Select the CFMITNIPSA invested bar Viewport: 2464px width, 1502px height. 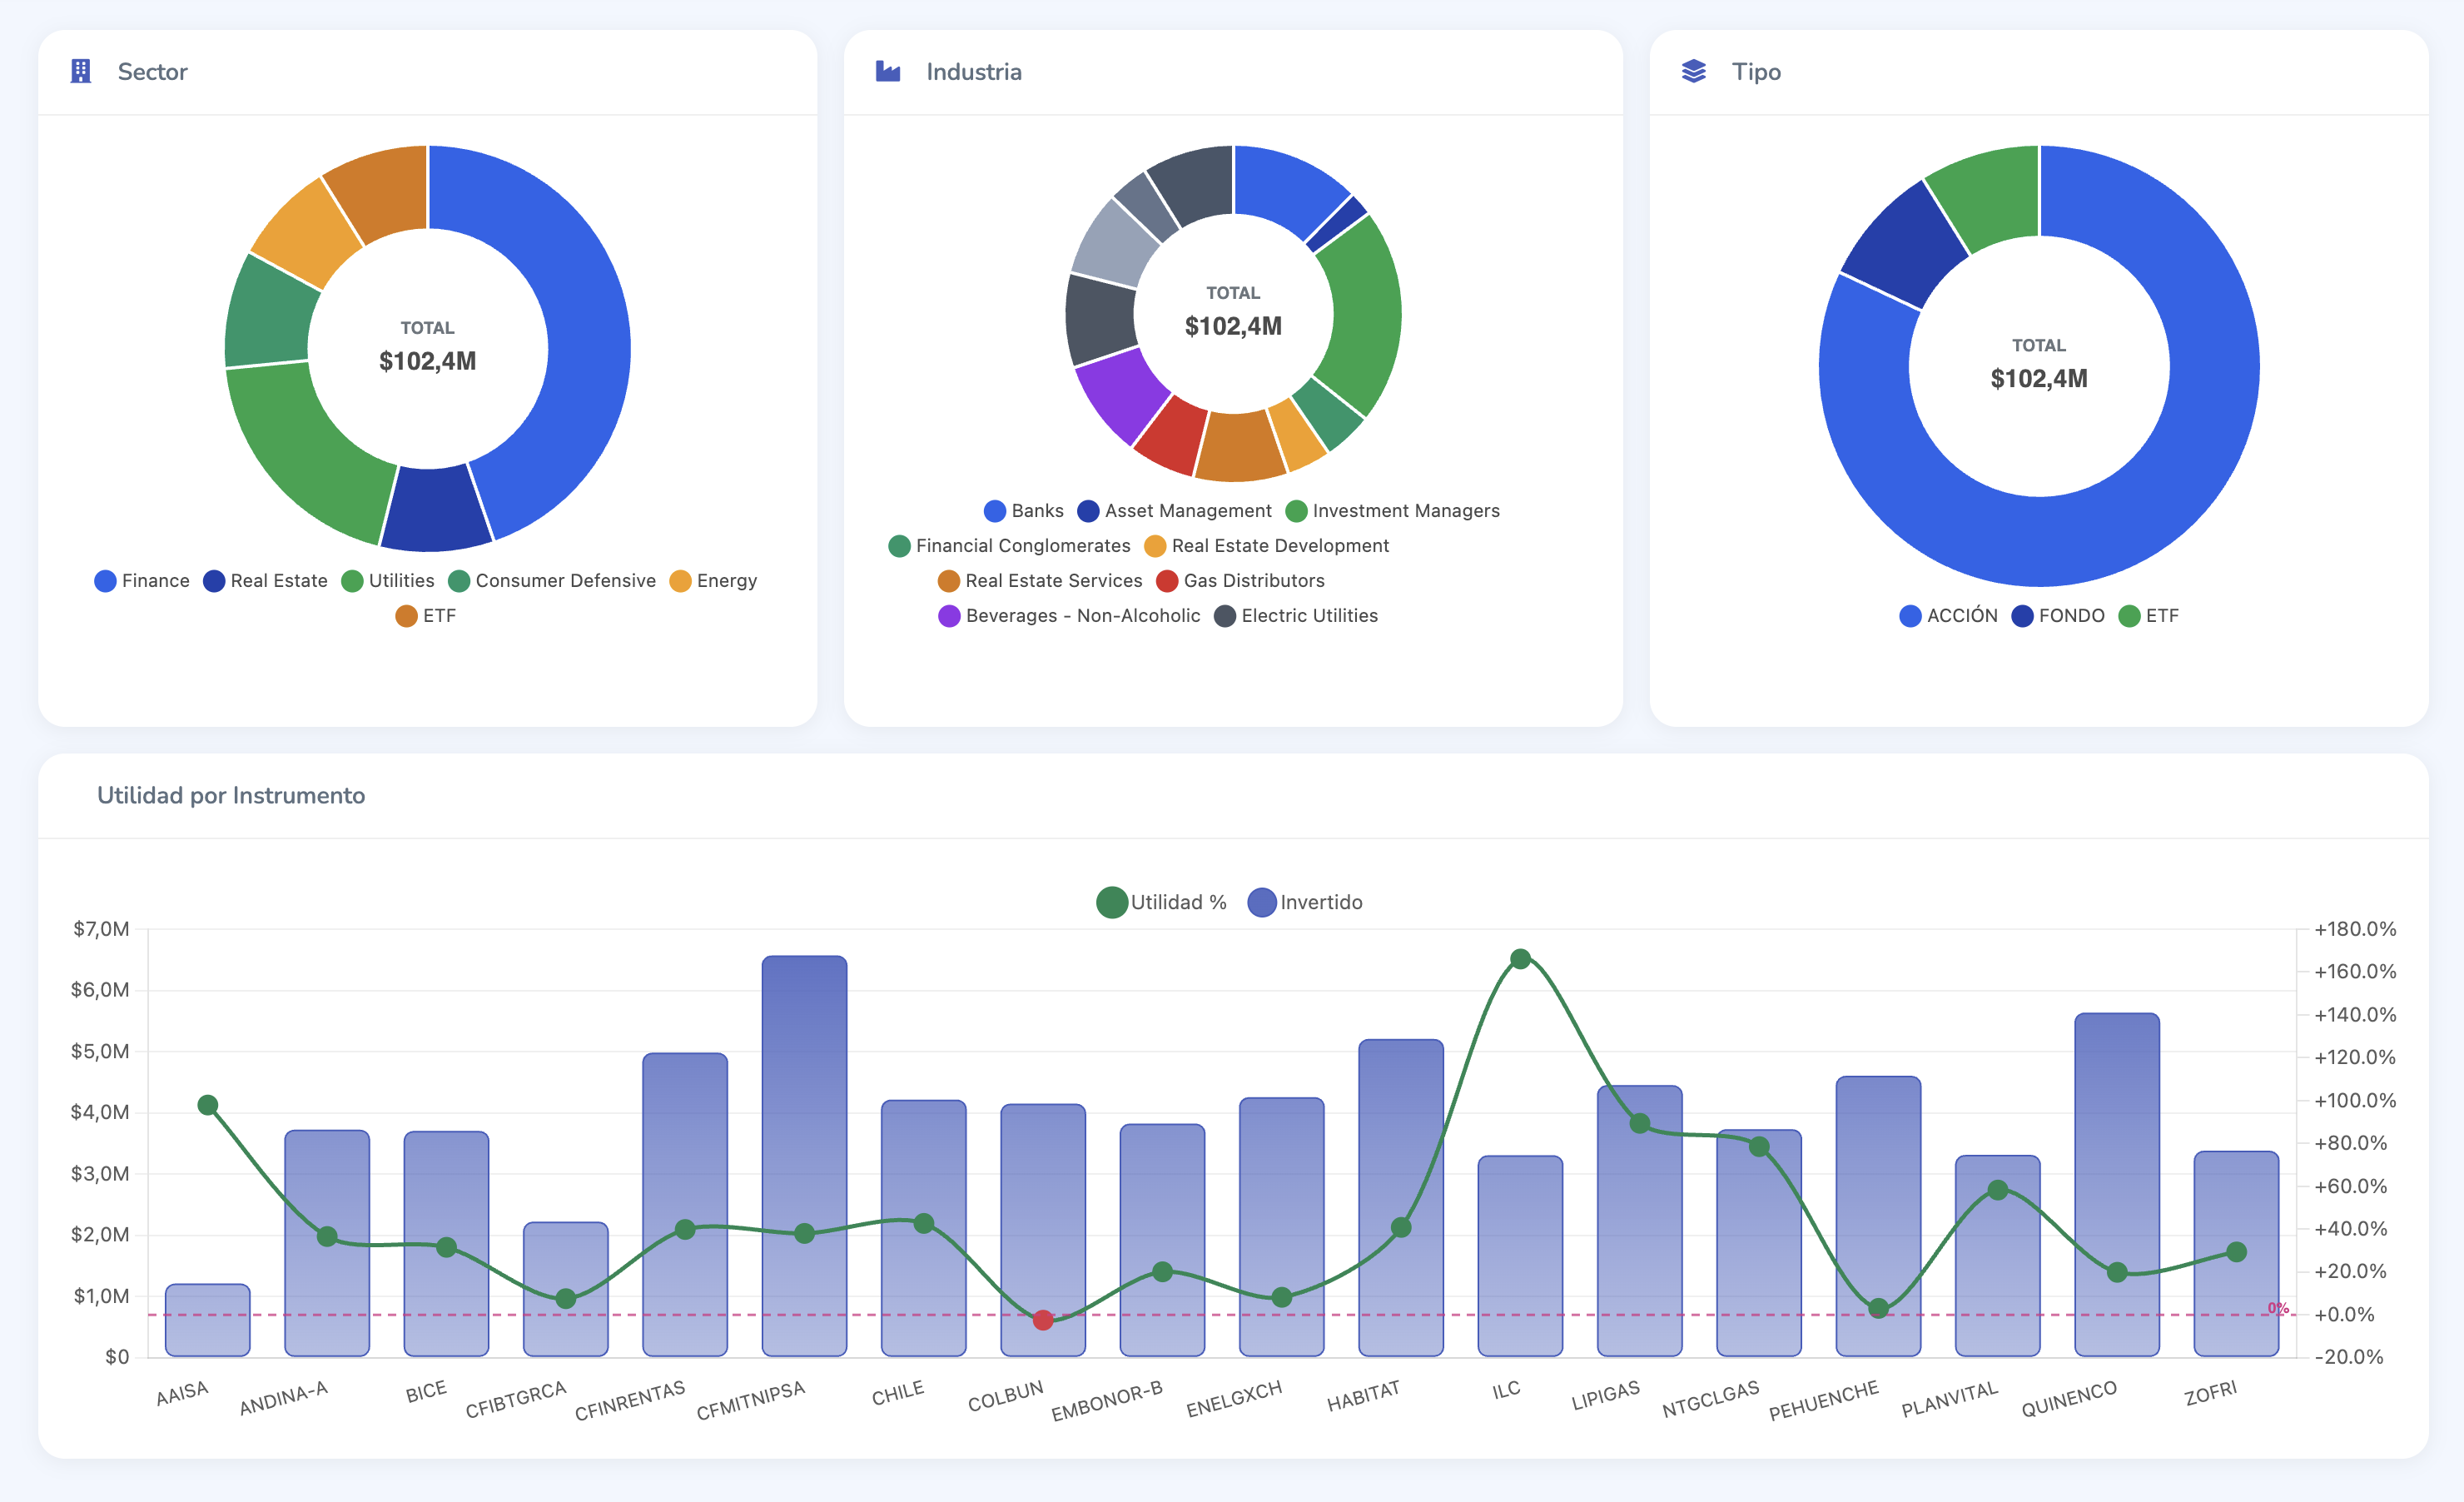804,1100
